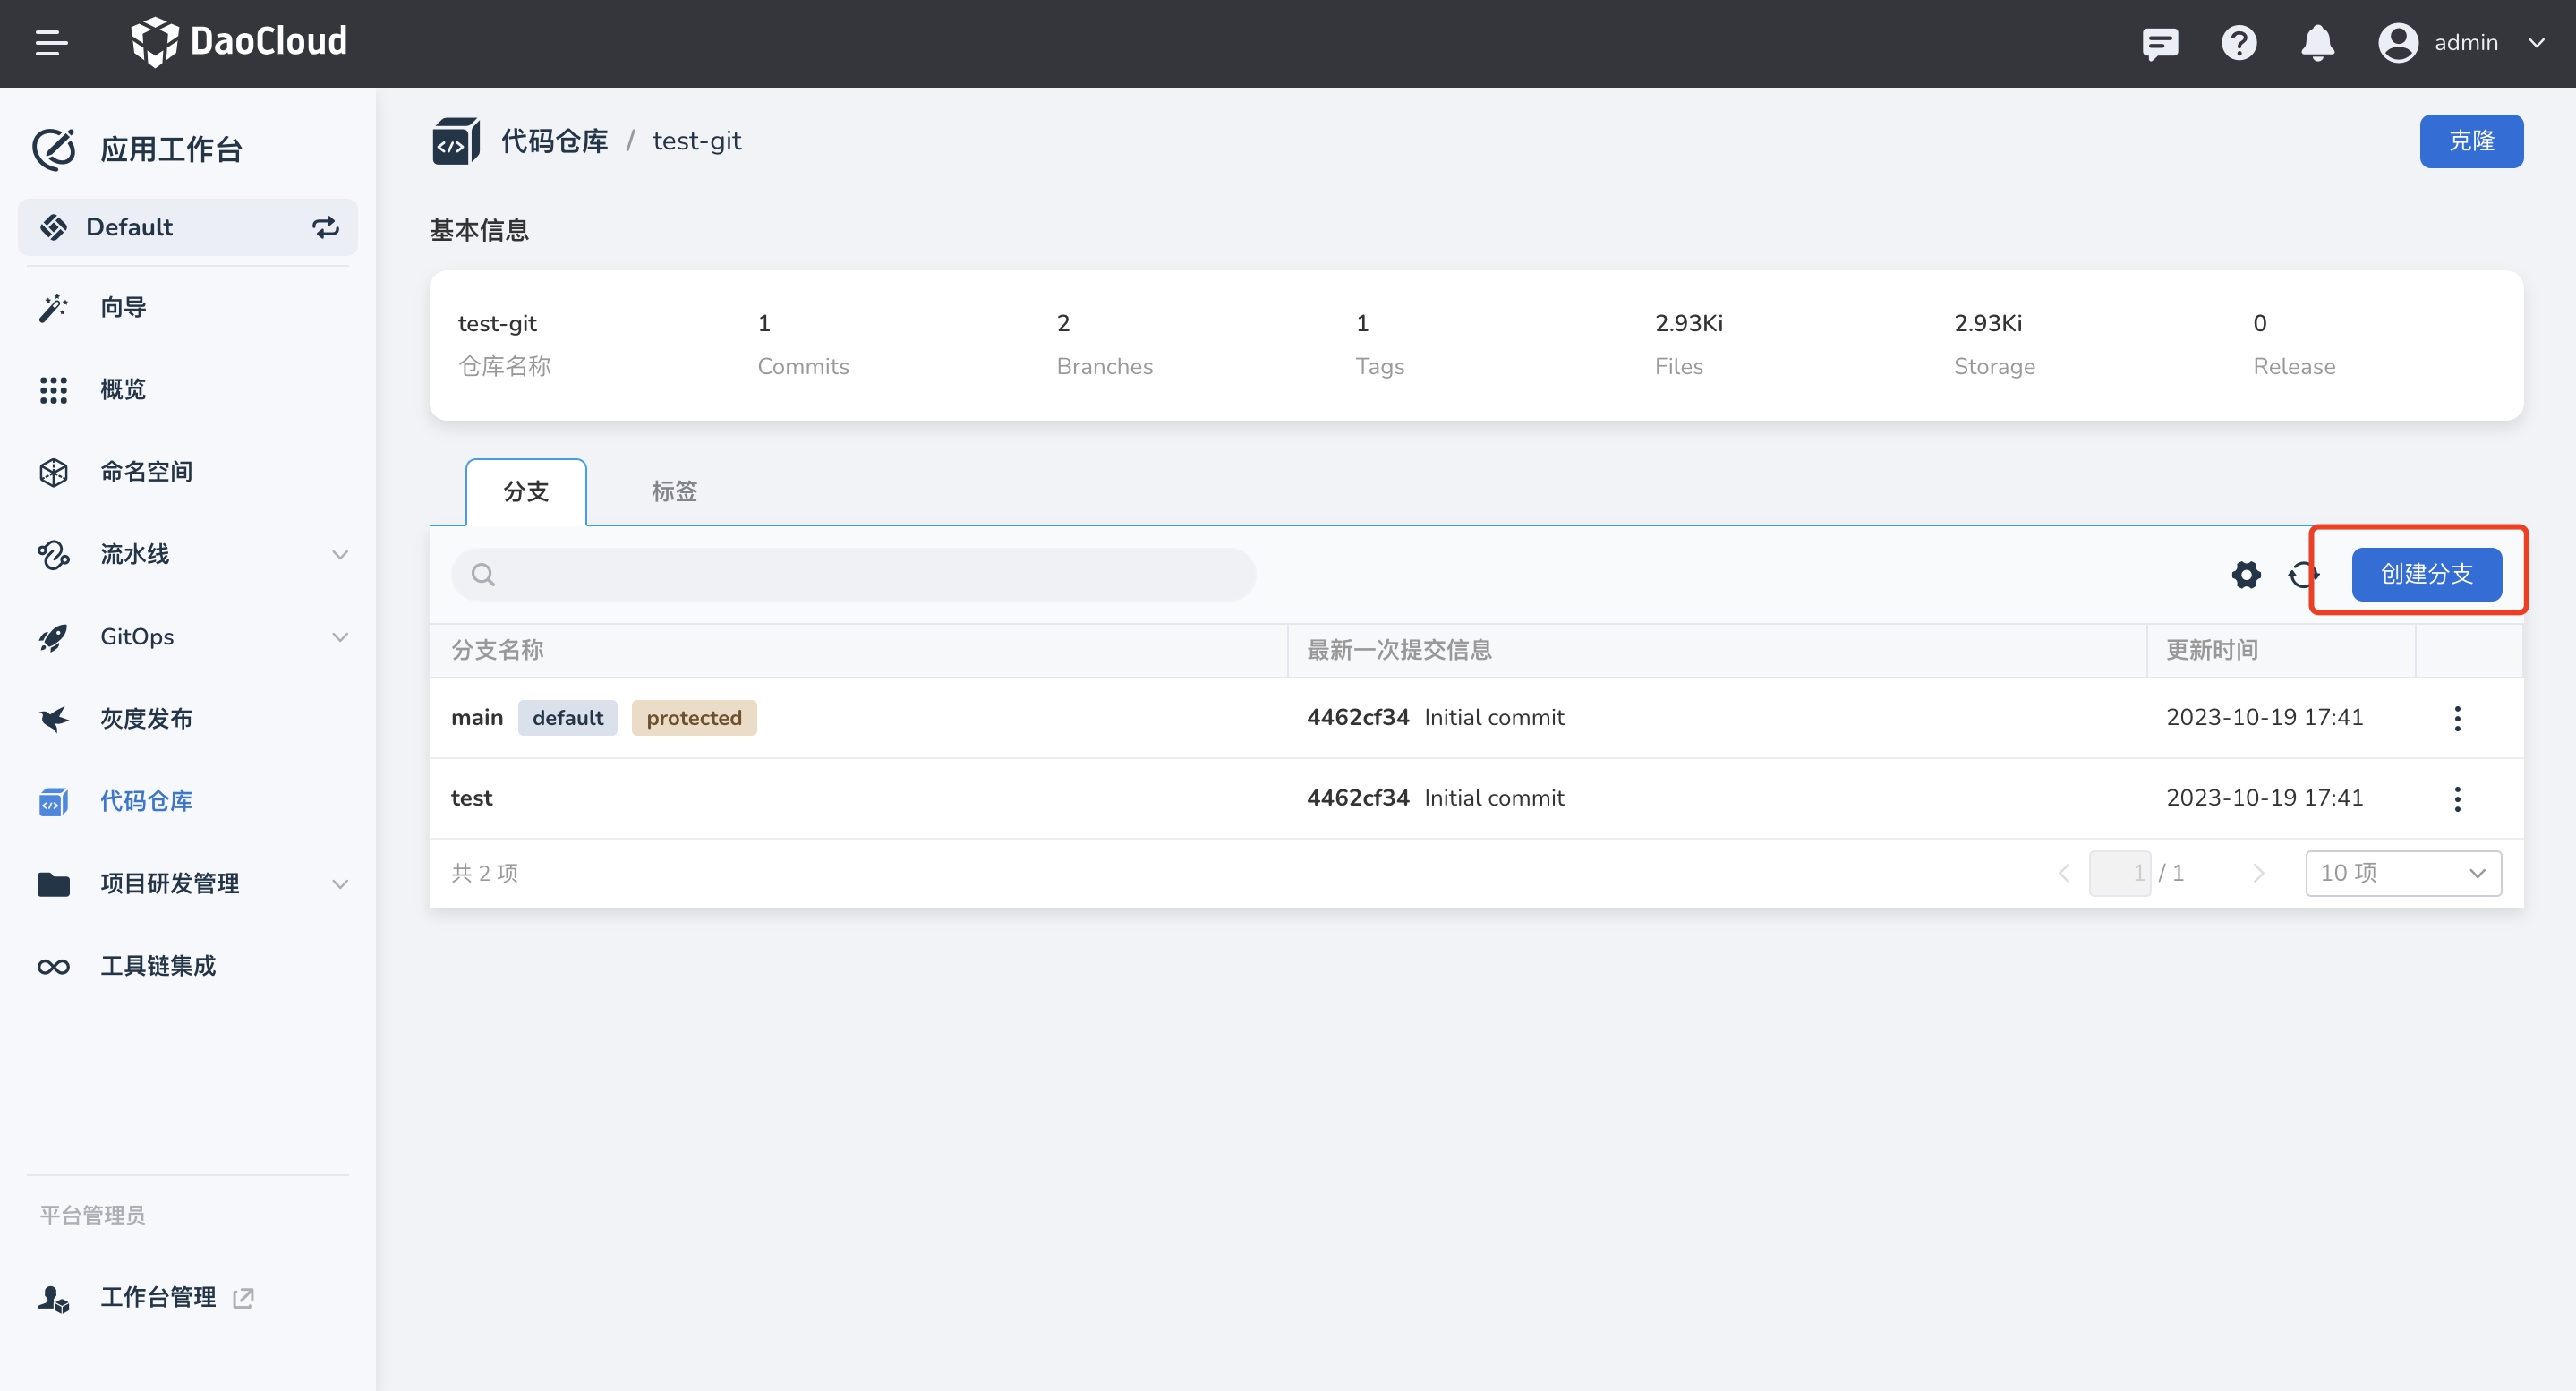Open table column settings gear icon
This screenshot has width=2576, height=1391.
point(2246,575)
